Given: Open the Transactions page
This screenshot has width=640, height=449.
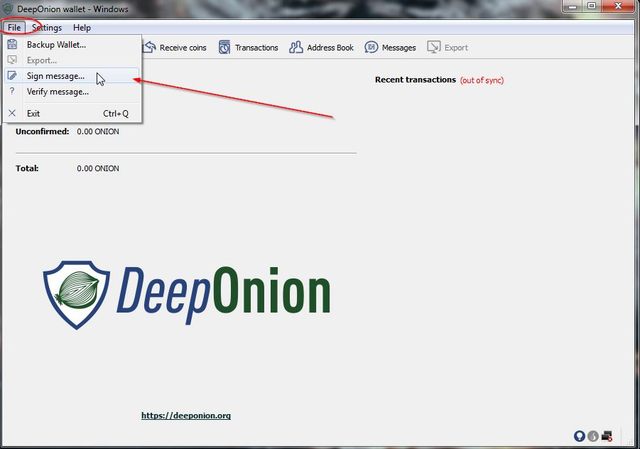Looking at the screenshot, I should click(249, 48).
